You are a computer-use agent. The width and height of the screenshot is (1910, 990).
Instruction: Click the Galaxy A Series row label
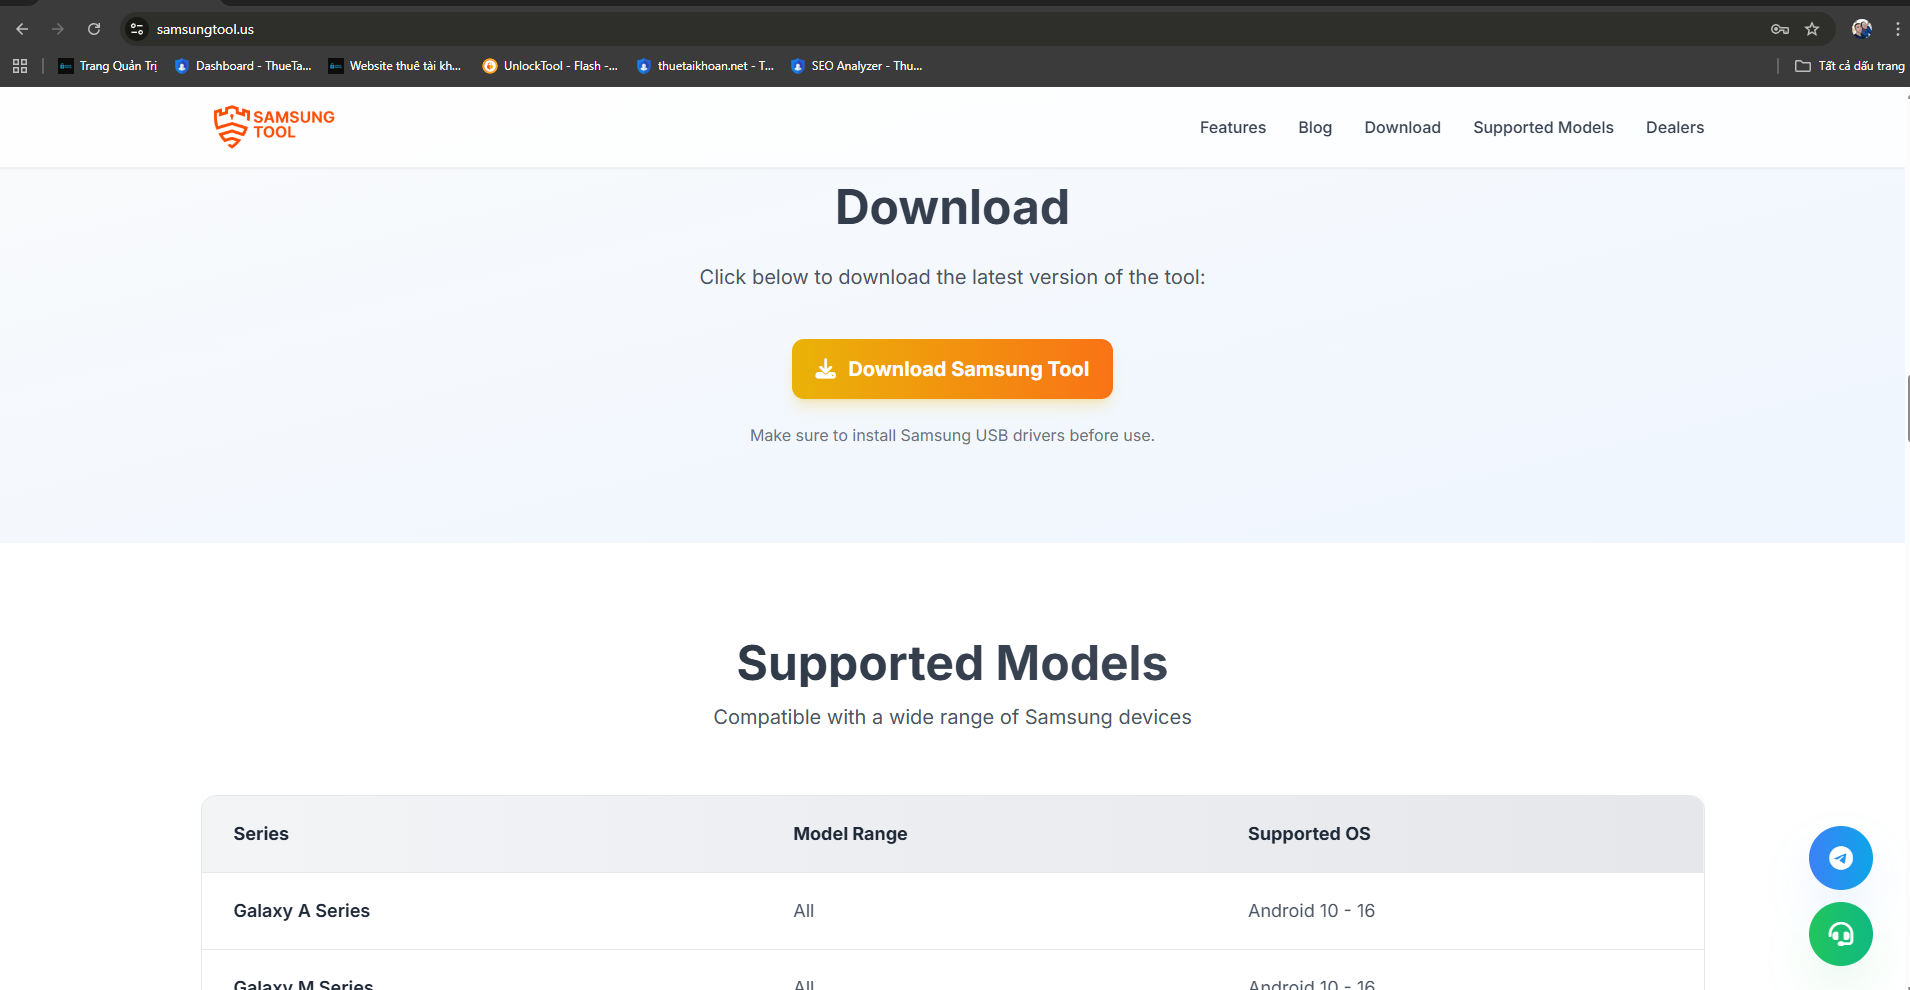coord(302,911)
